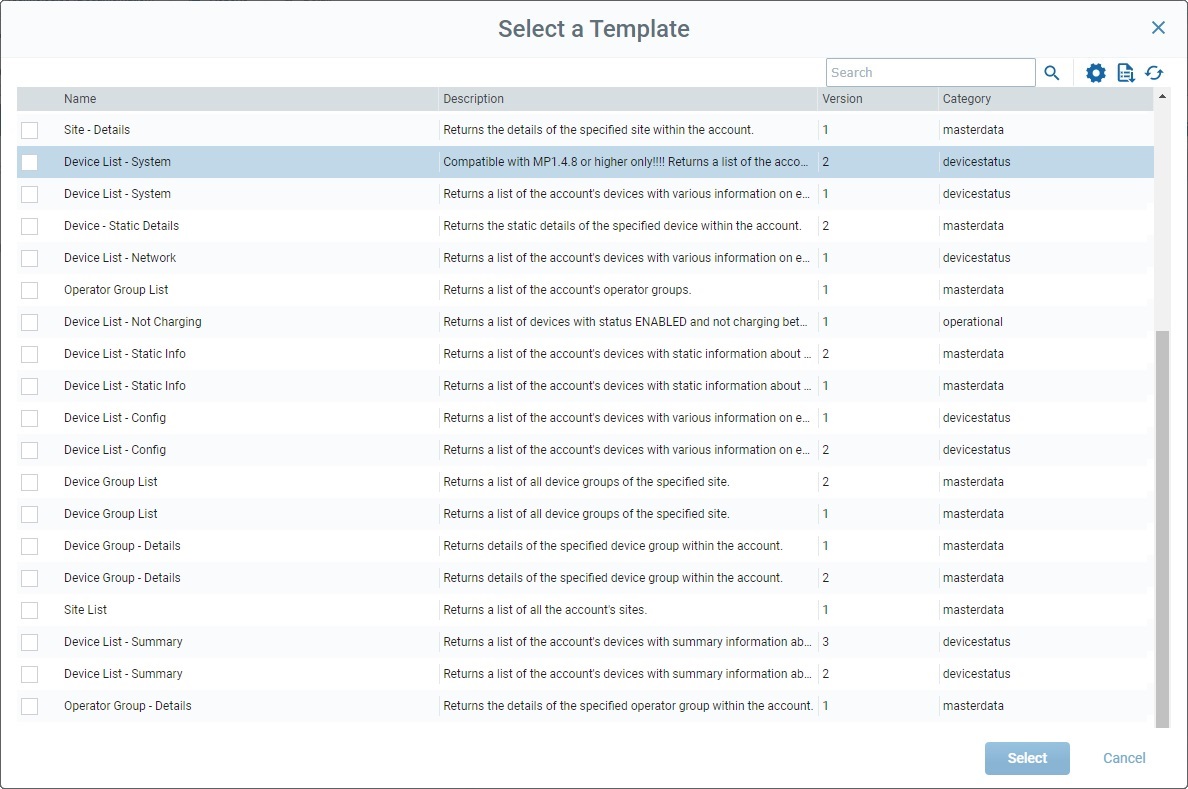Click the Cancel link
Screen dimensions: 1188x789
coord(1124,758)
